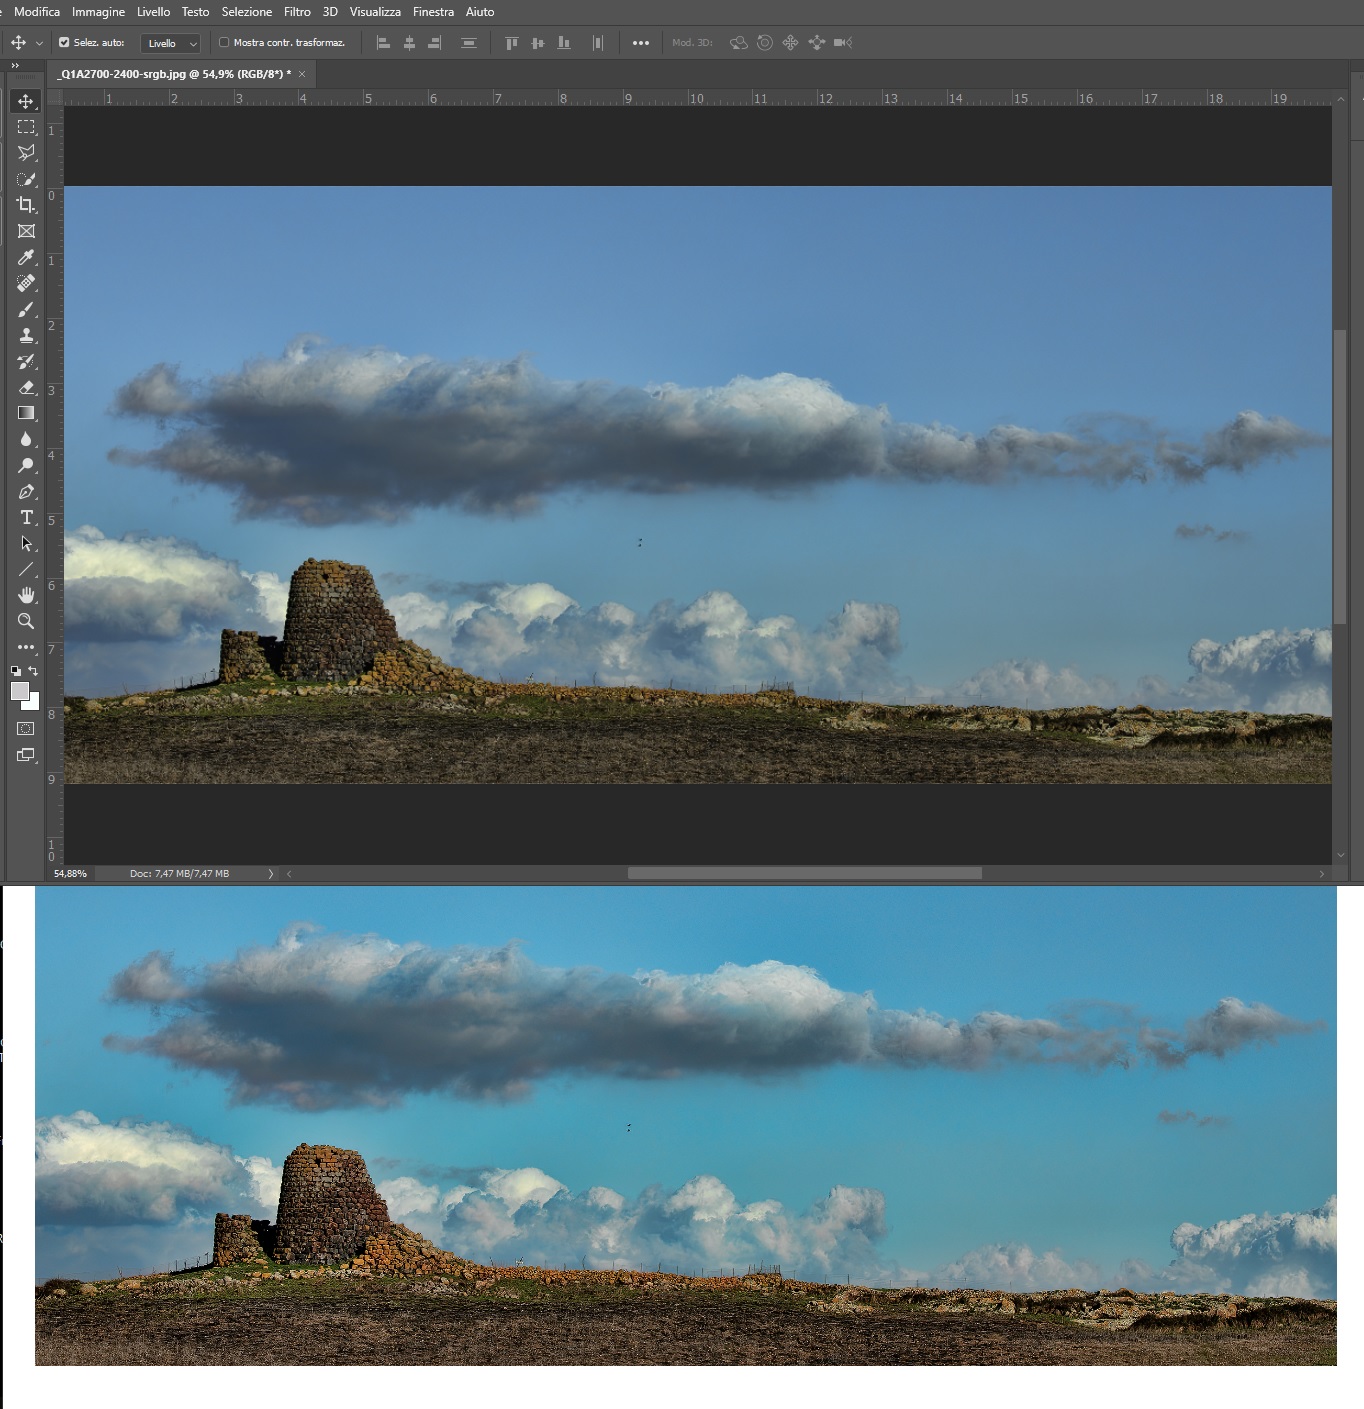Open the Move tool preset picker arrow
The height and width of the screenshot is (1409, 1364).
point(39,43)
